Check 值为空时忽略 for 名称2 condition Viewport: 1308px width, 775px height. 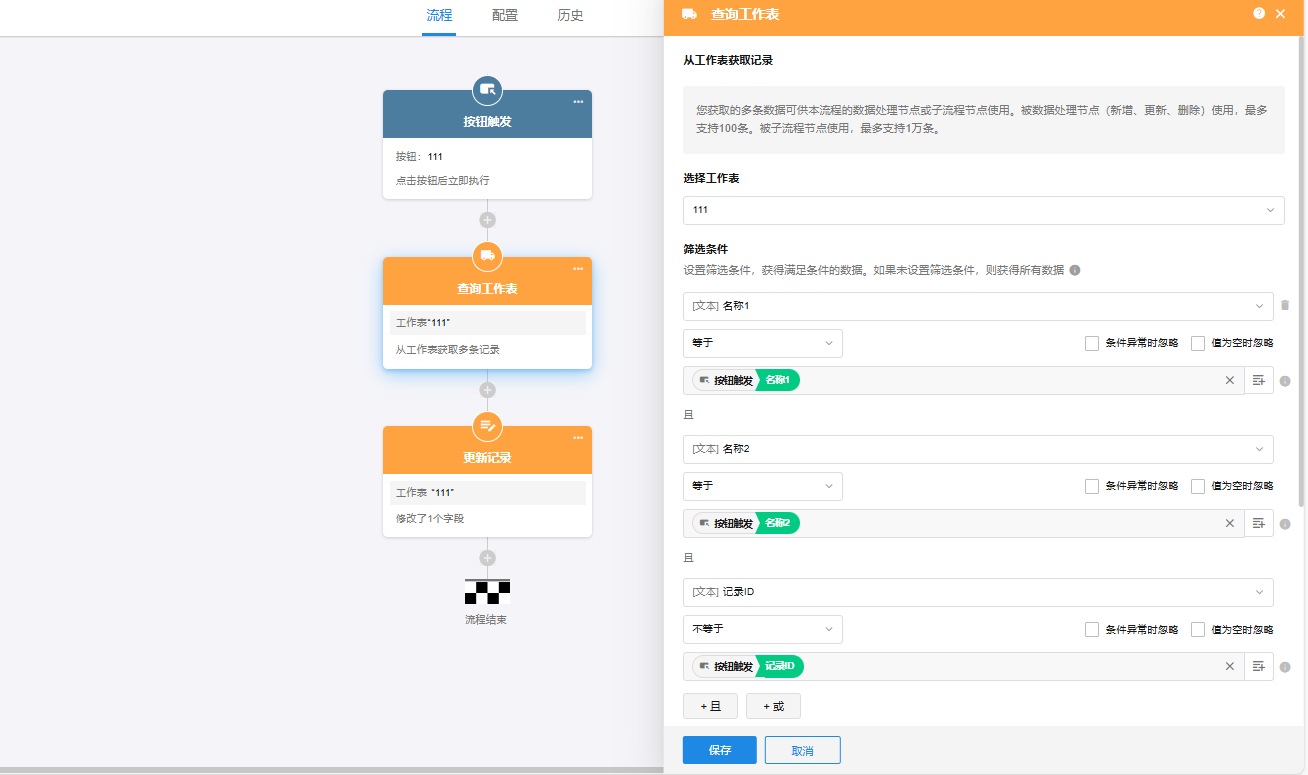(1198, 486)
